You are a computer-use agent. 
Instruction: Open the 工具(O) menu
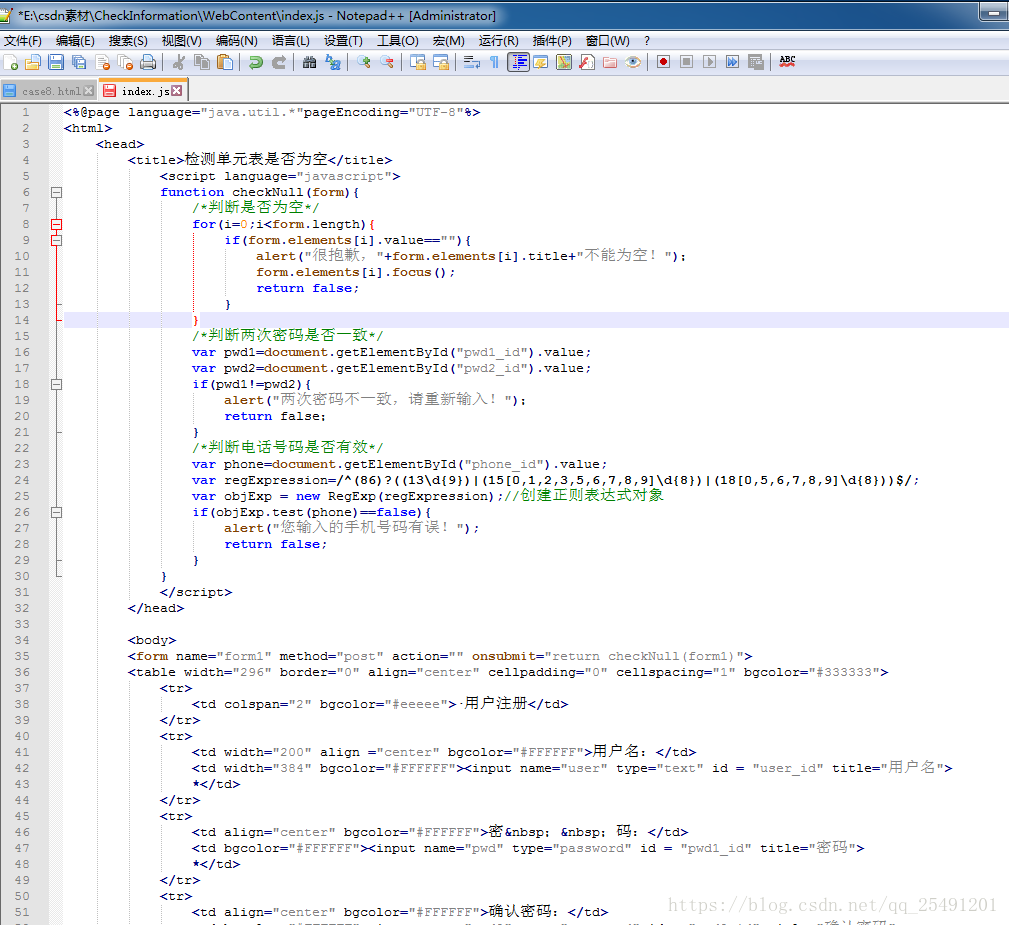coord(398,41)
